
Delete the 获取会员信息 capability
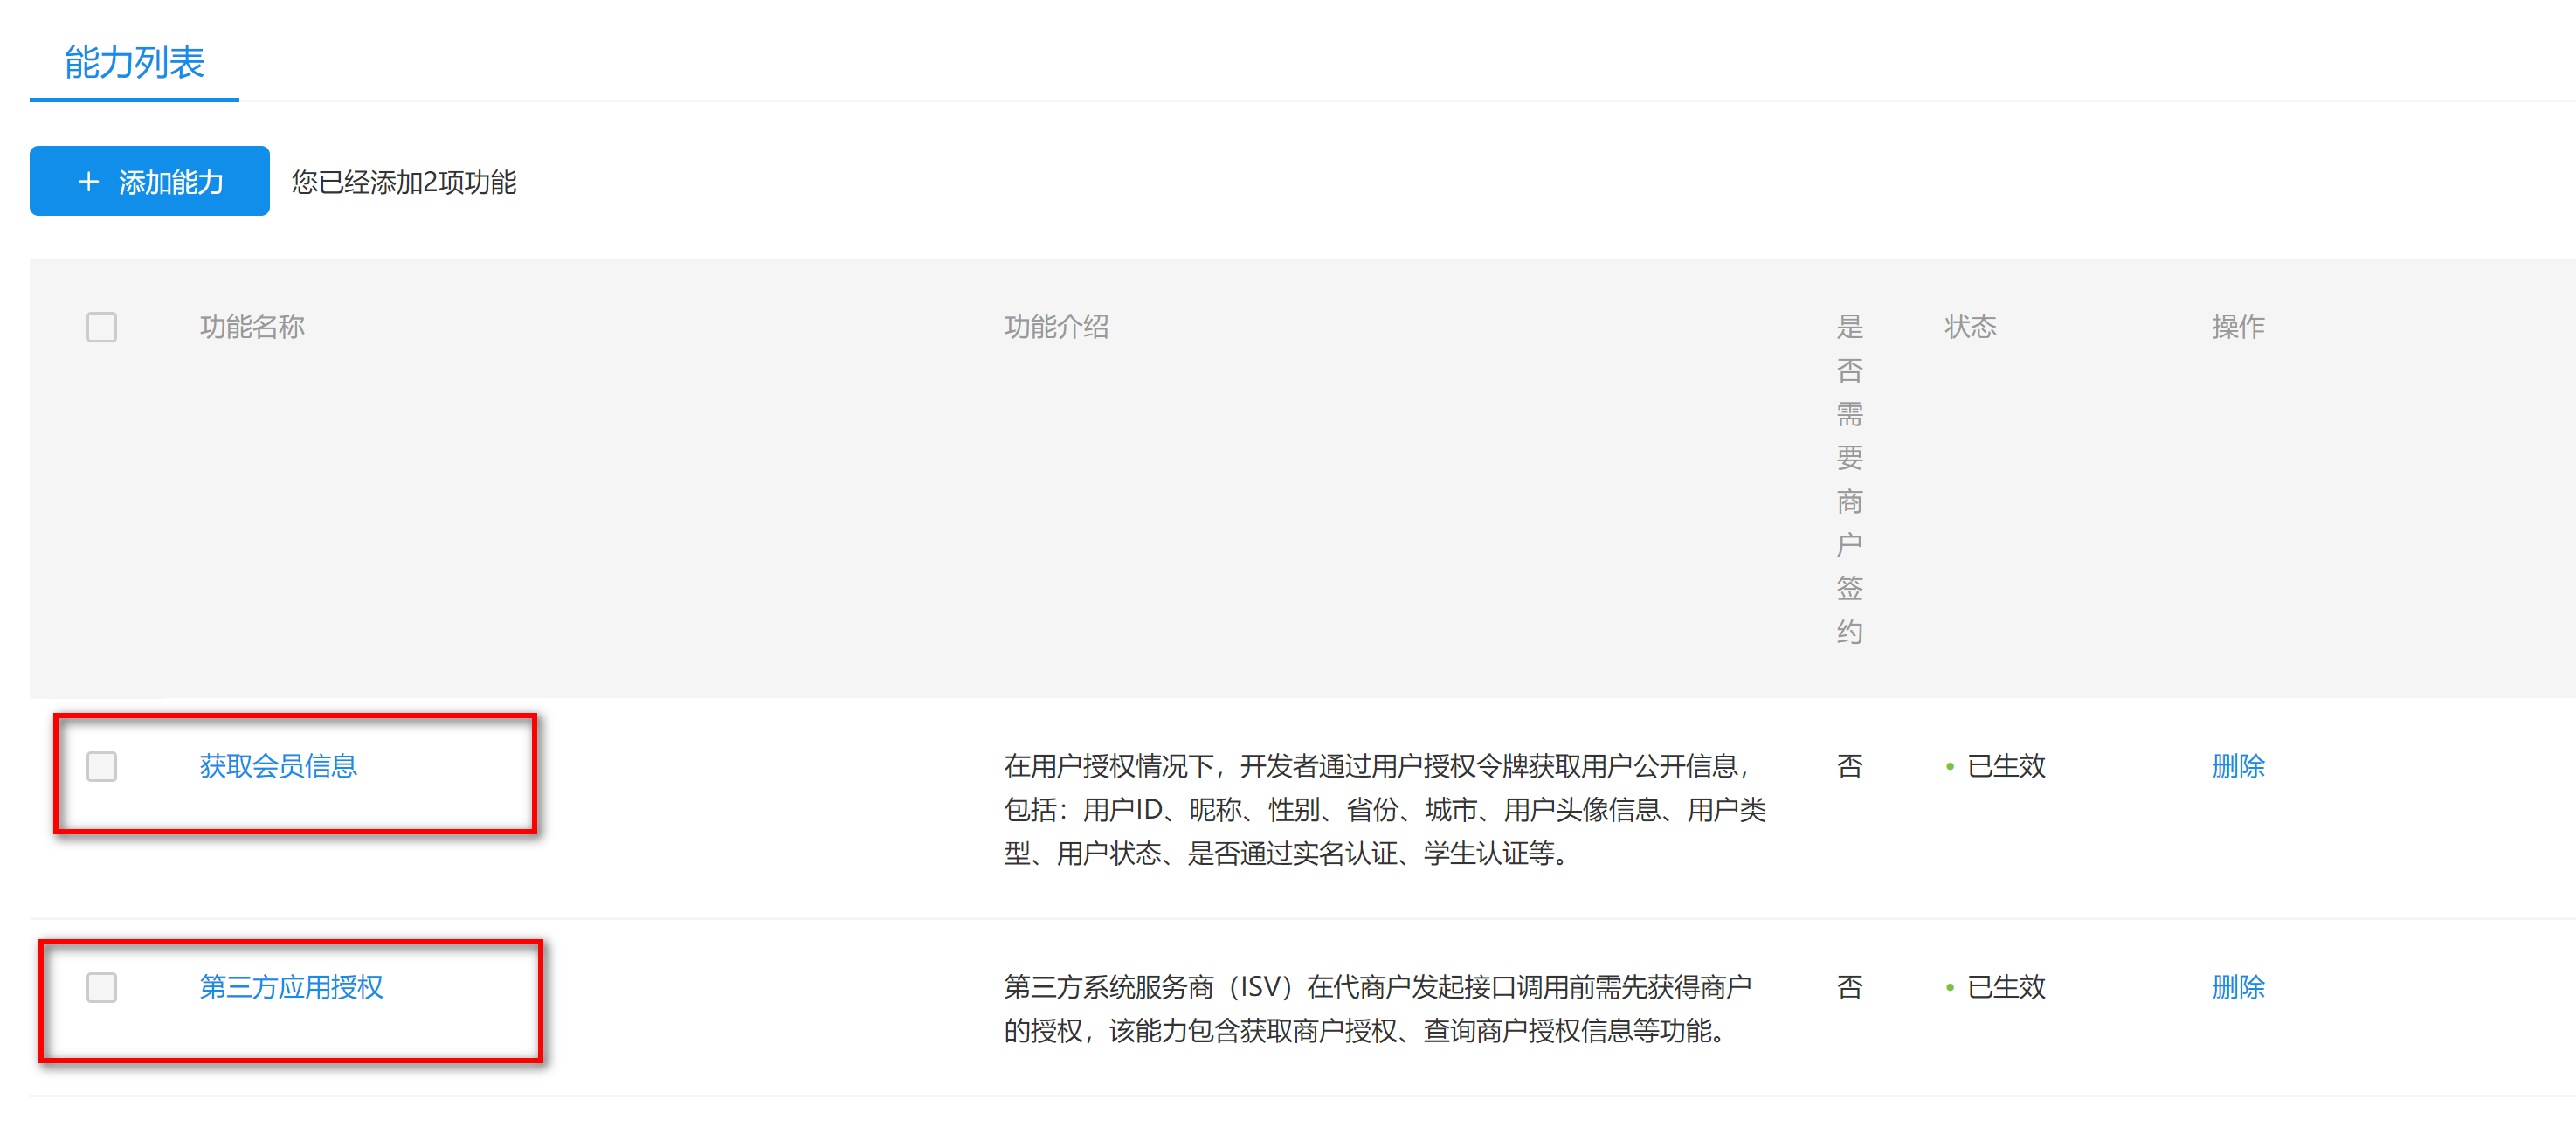click(x=2237, y=767)
